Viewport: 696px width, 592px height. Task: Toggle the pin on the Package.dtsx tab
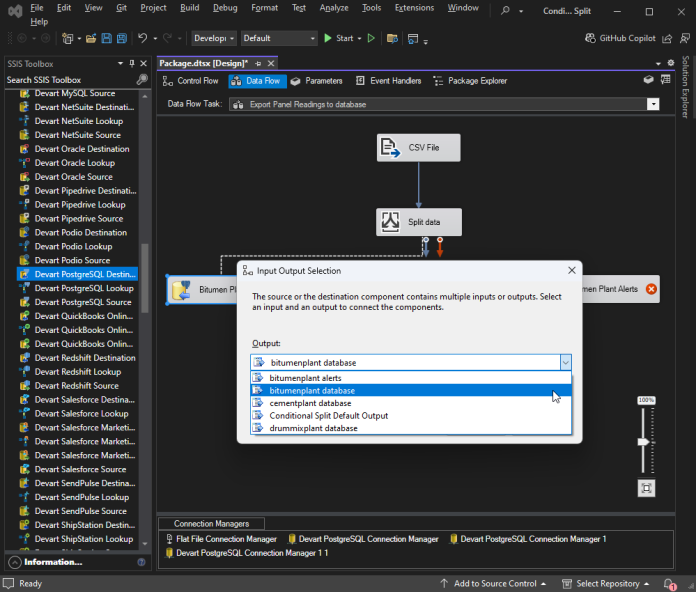(258, 63)
